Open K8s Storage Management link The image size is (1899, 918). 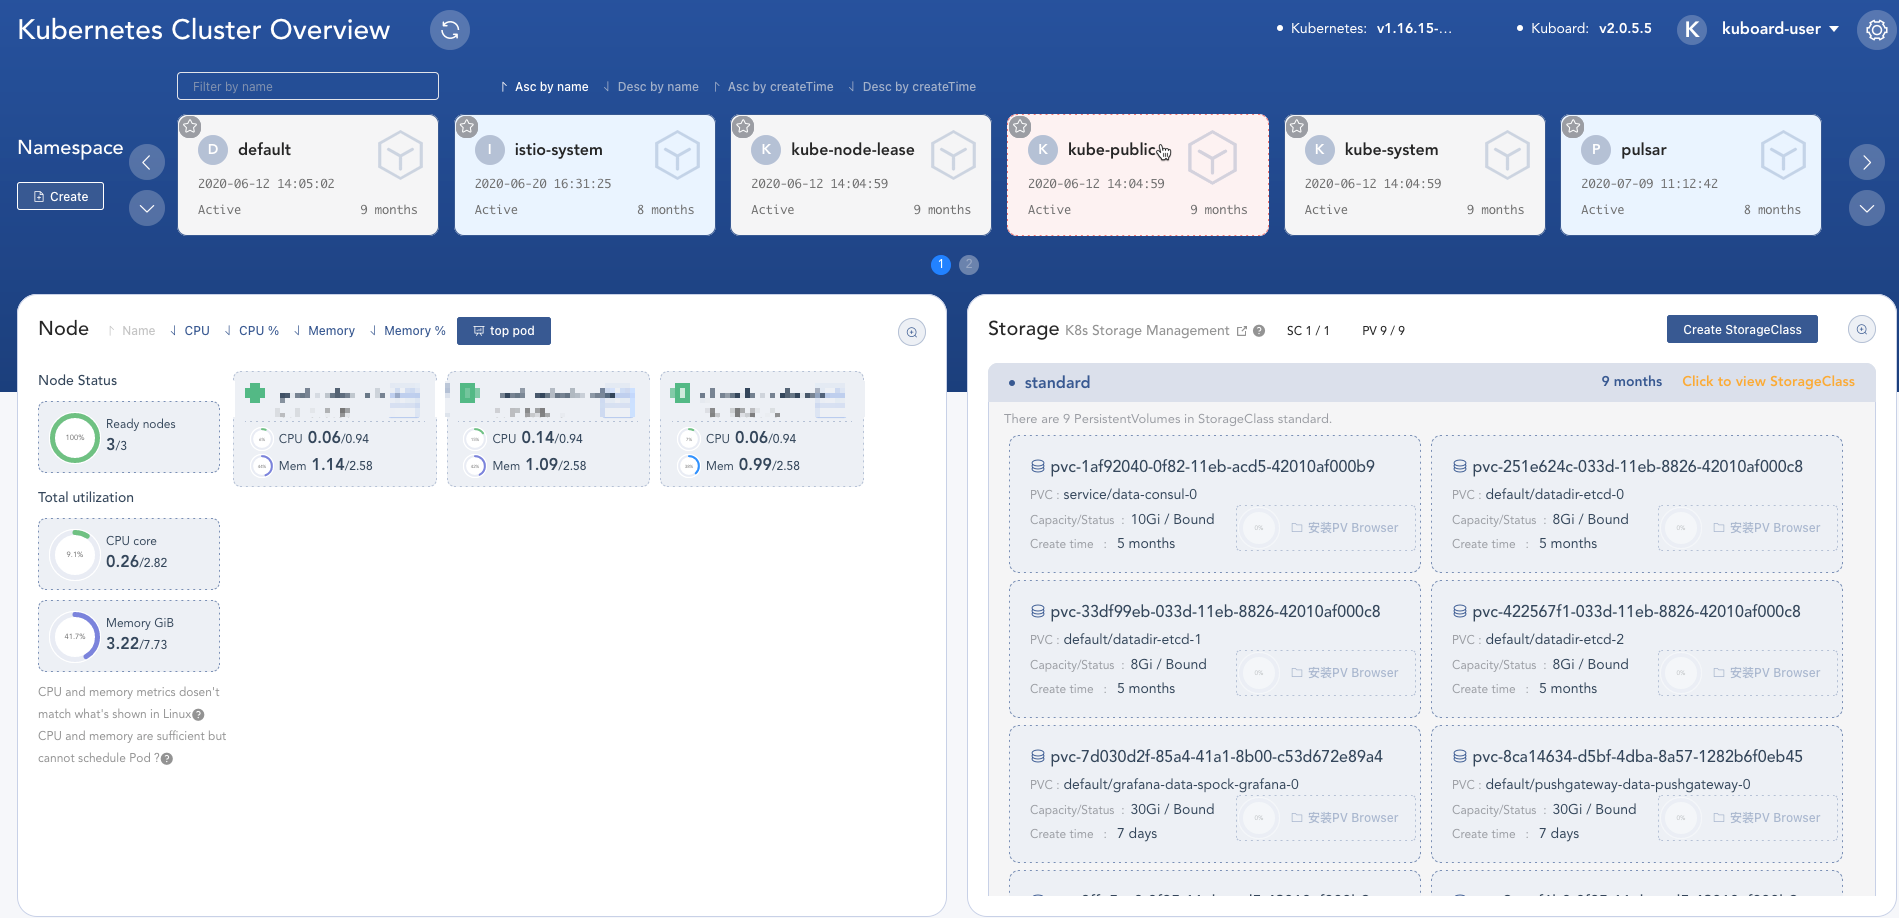[1156, 331]
